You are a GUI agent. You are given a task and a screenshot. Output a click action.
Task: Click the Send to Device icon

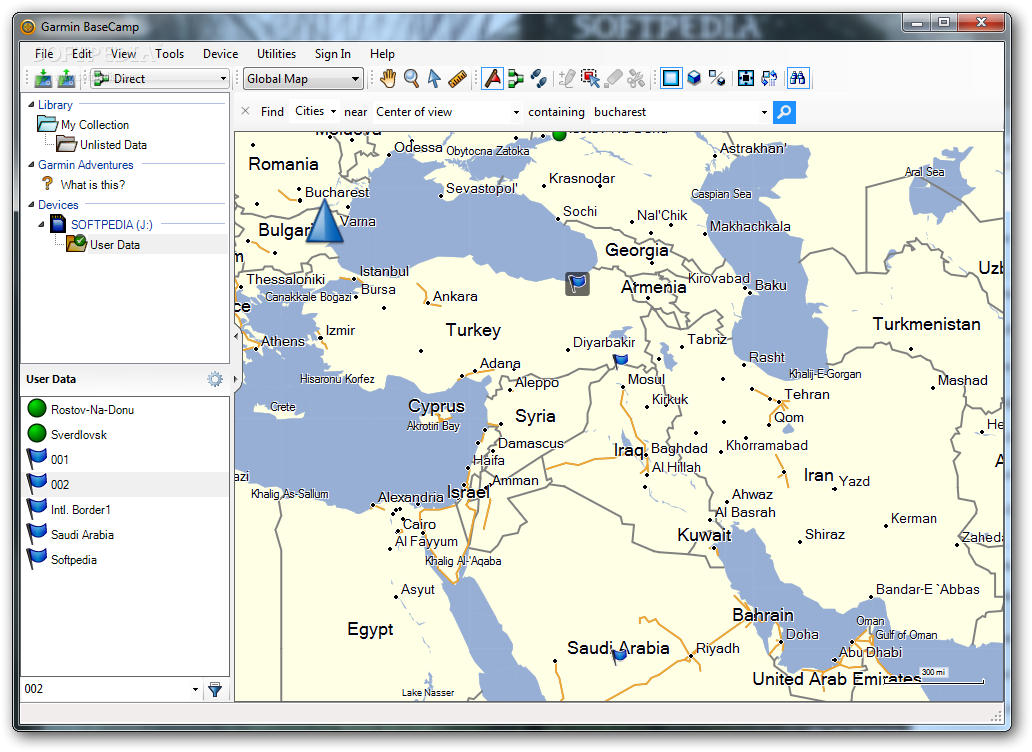(43, 78)
